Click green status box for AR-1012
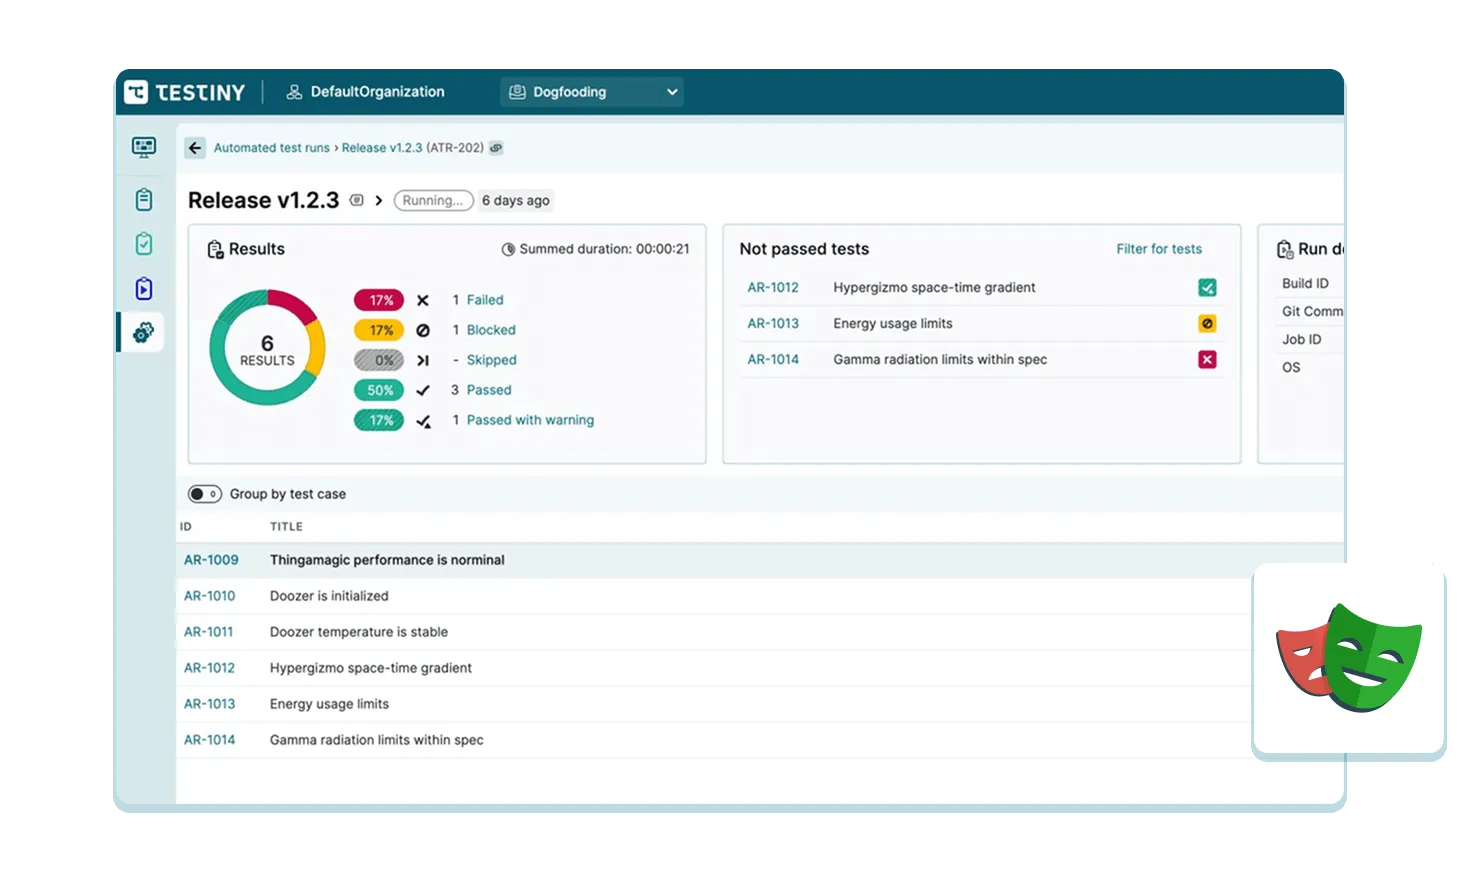The width and height of the screenshot is (1460, 873). (x=1207, y=288)
